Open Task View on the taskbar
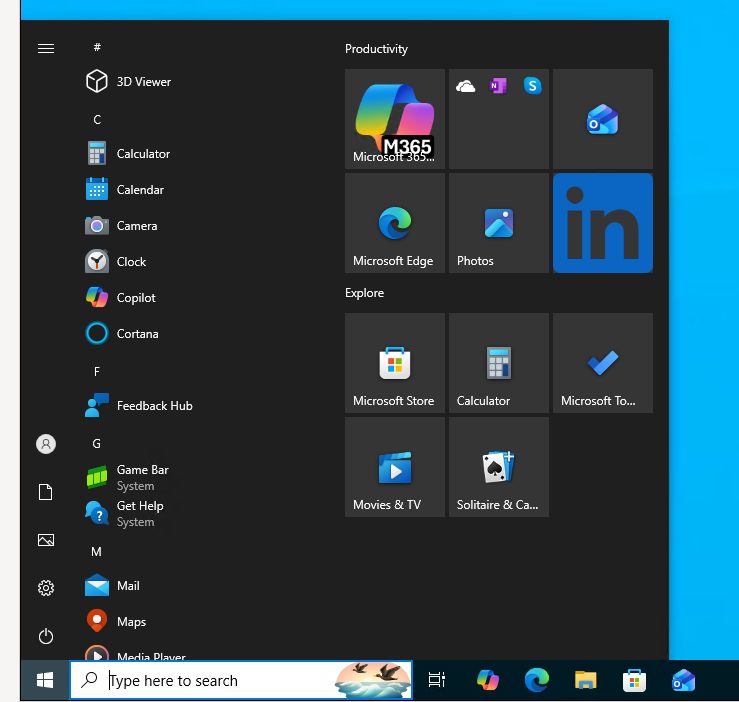This screenshot has height=702, width=739. click(x=436, y=680)
